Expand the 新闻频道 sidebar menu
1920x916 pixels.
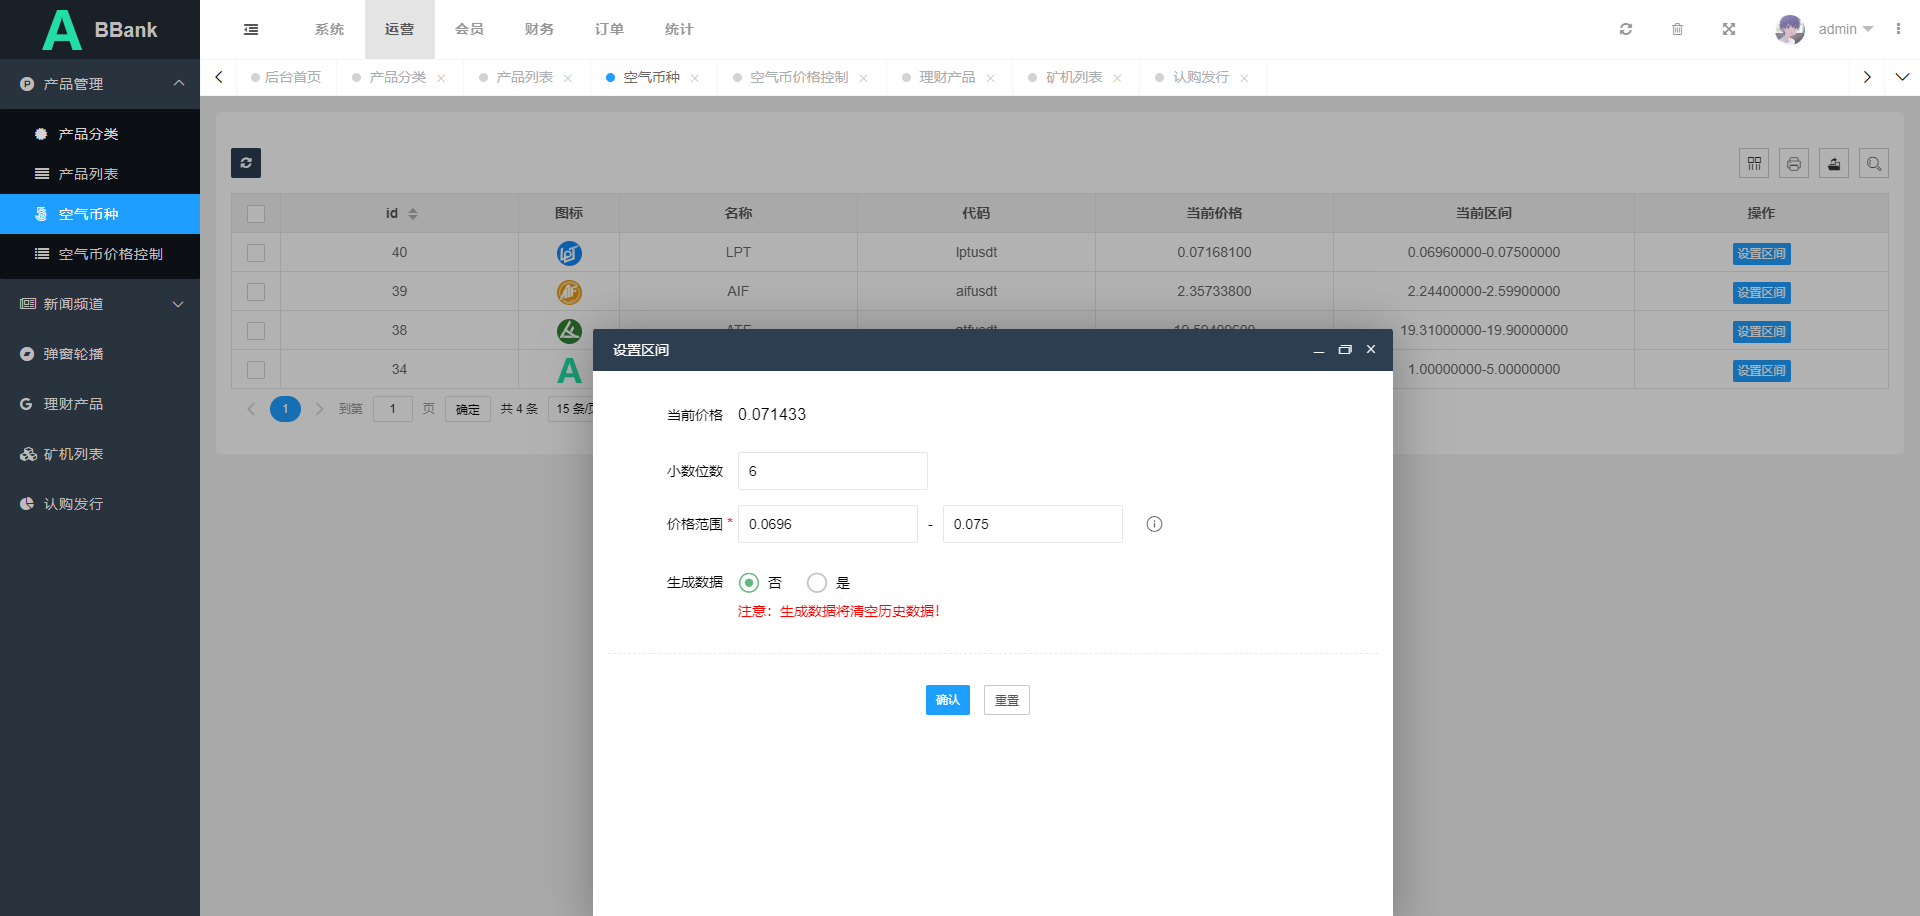(x=100, y=304)
